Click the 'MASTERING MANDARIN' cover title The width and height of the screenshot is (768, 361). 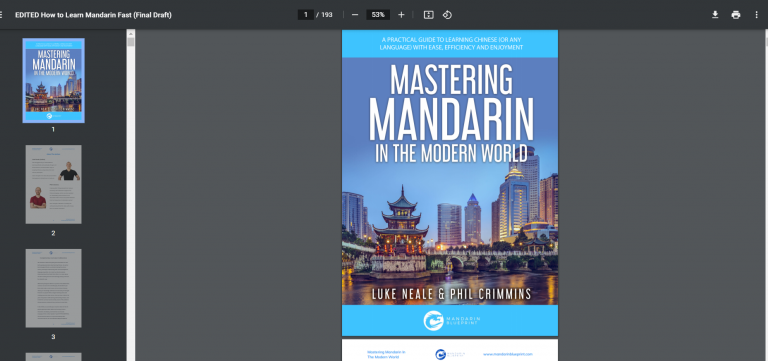tap(450, 103)
